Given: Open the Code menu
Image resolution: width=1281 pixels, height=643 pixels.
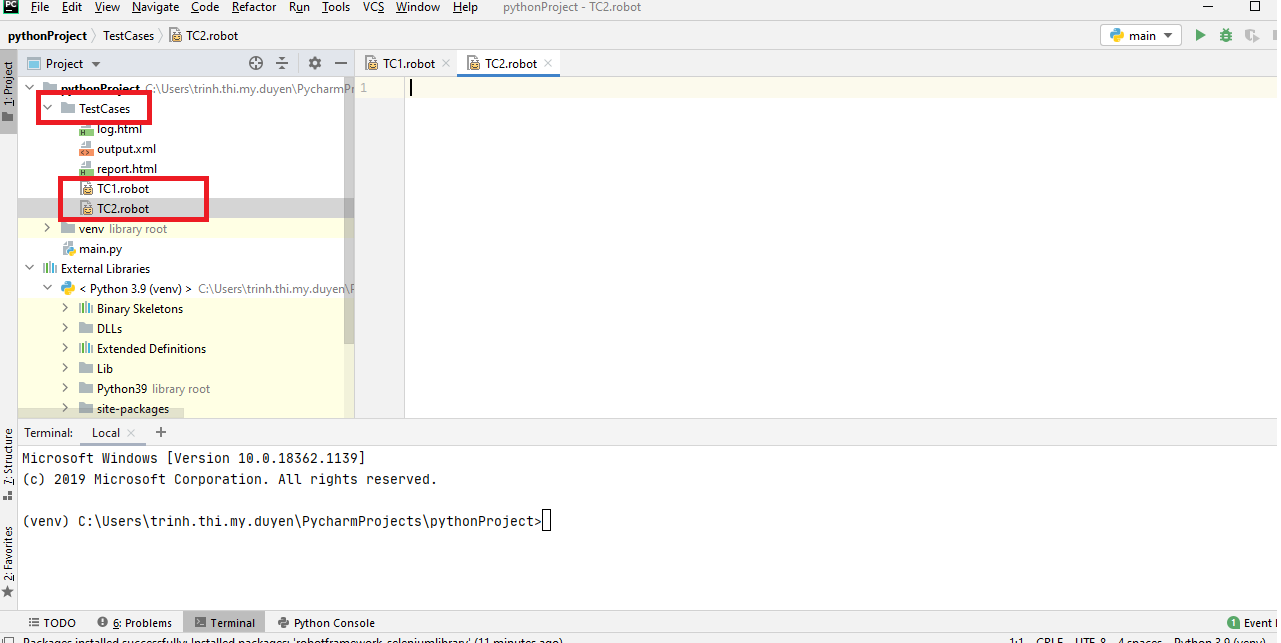Looking at the screenshot, I should tap(205, 7).
